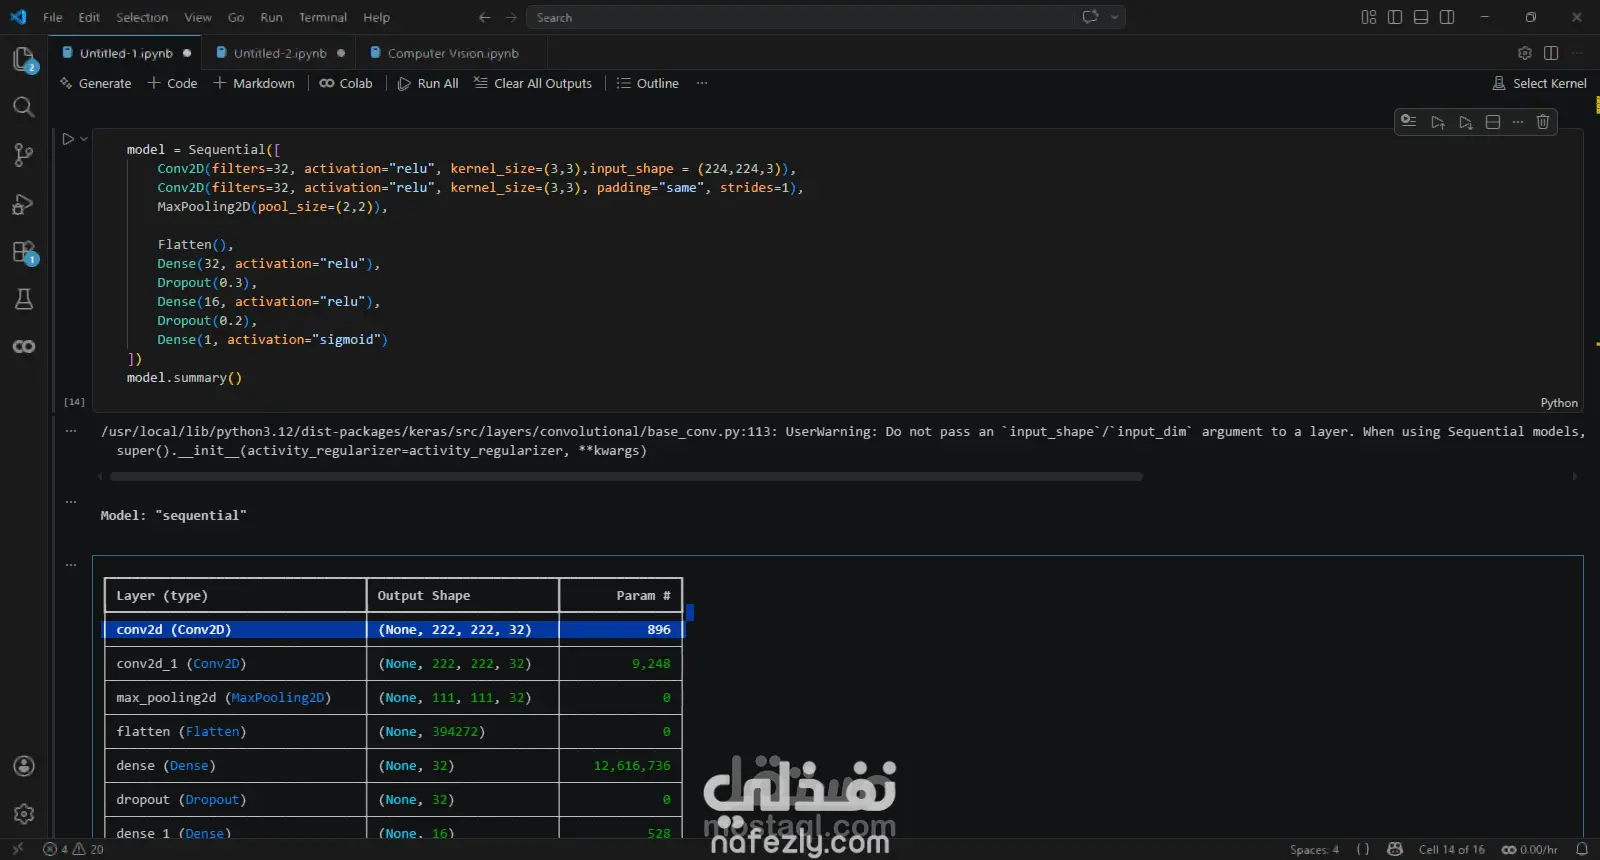Go back with the left arrow
Image resolution: width=1600 pixels, height=860 pixels.
point(485,17)
